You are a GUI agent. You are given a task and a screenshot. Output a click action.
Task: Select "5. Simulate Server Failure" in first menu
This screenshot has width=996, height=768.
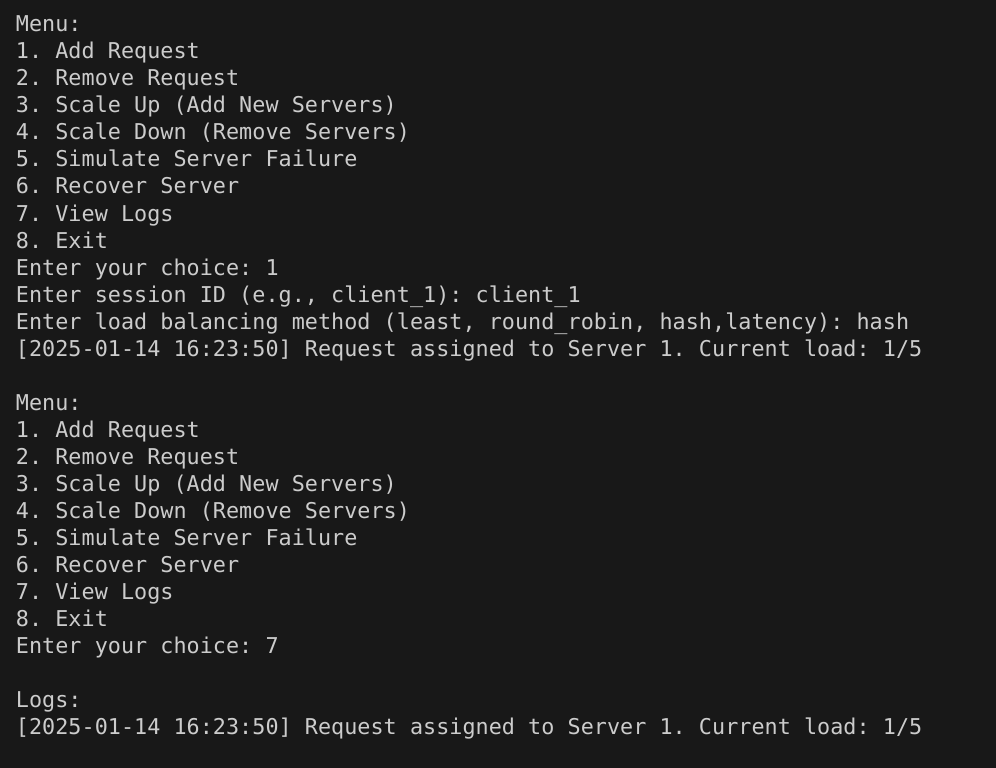pos(186,159)
